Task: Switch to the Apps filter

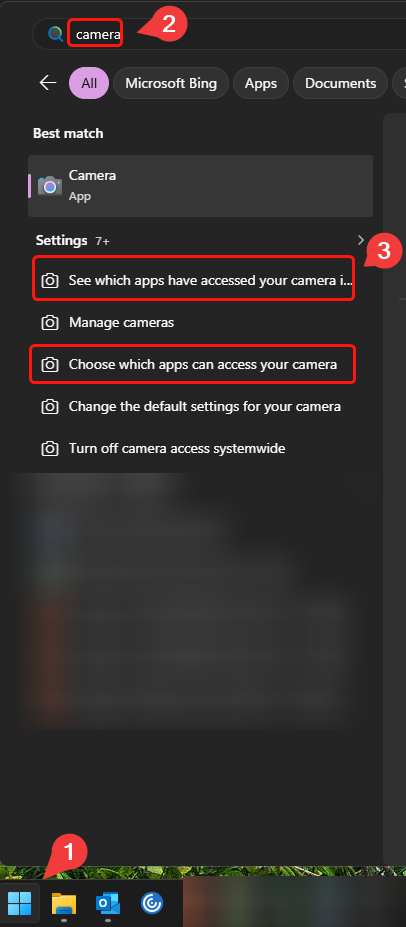Action: coord(261,83)
